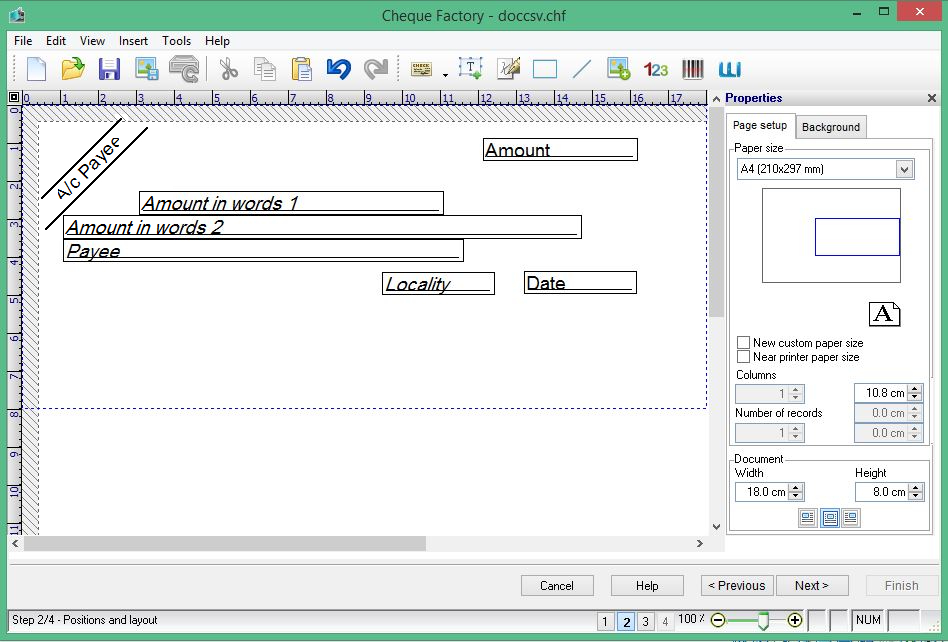Increase the 10.8 cm spinner value
This screenshot has height=642, width=948.
915,389
